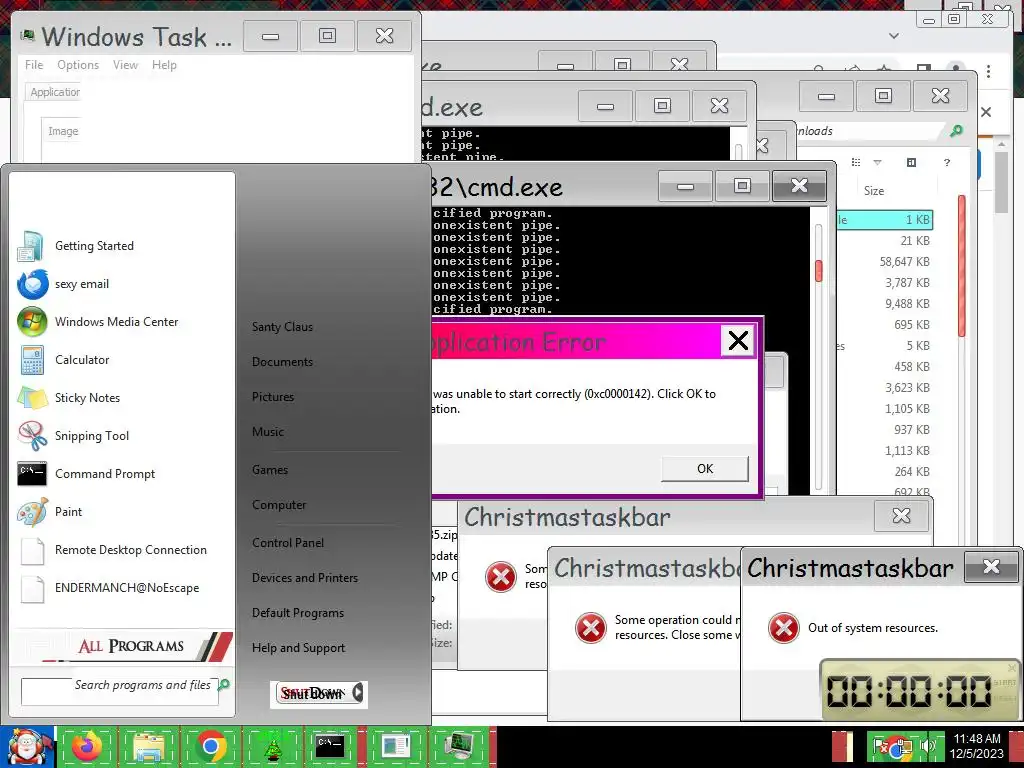Click the Start menu search magnifier
This screenshot has height=768, width=1024.
[x=224, y=684]
